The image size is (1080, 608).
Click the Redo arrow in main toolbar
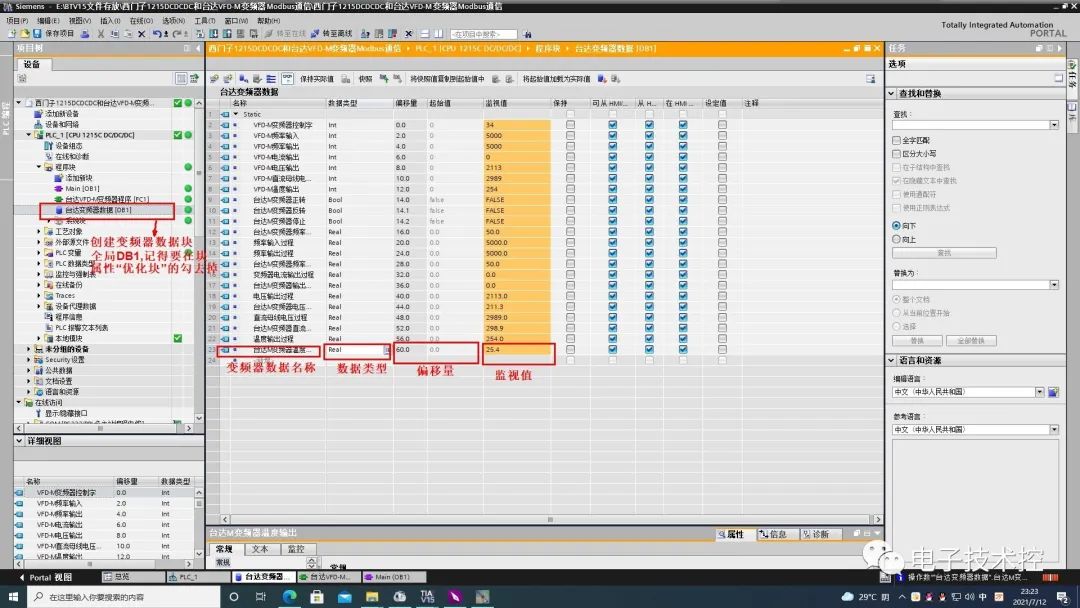pyautogui.click(x=177, y=33)
